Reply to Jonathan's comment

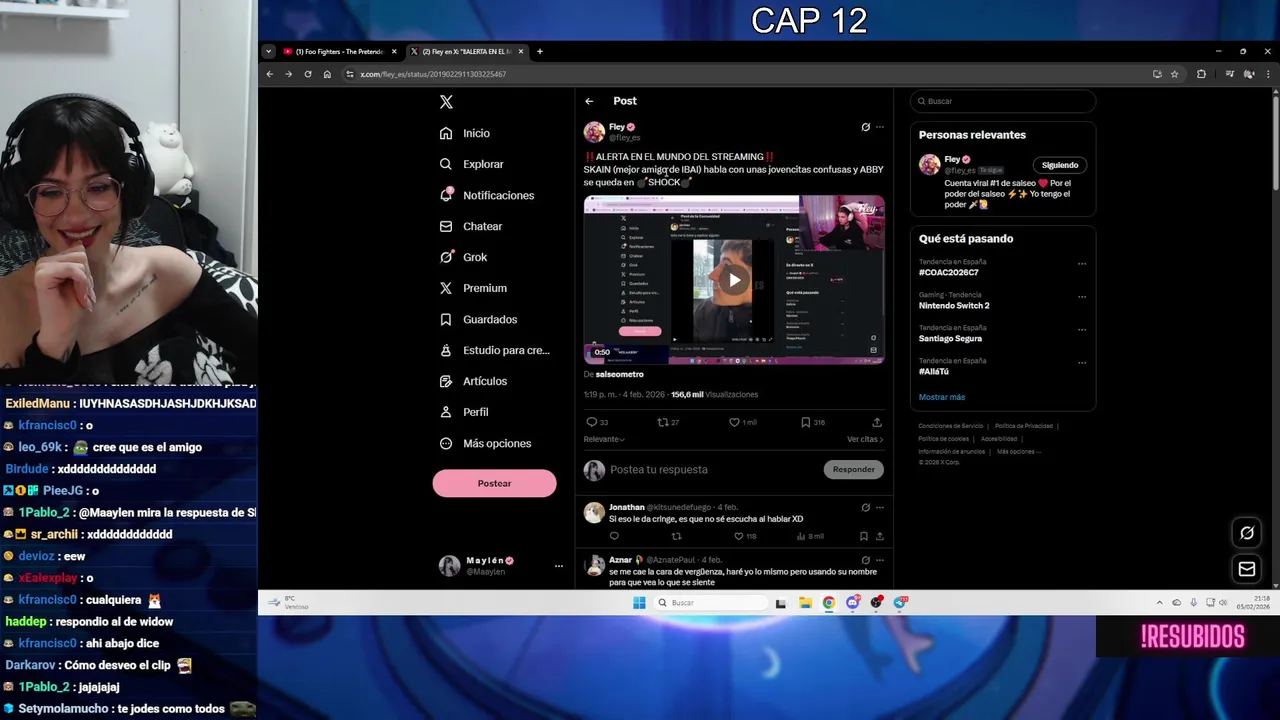pyautogui.click(x=614, y=536)
